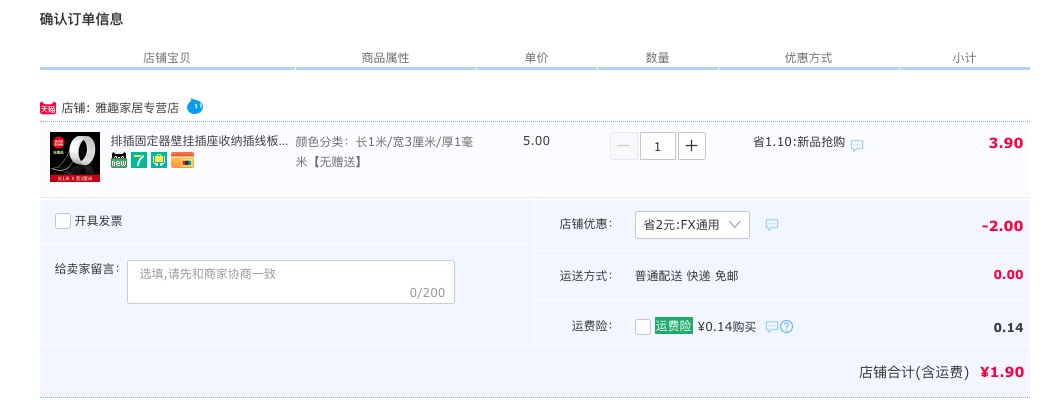
Task: Click the 运送方式 label
Action: point(586,276)
